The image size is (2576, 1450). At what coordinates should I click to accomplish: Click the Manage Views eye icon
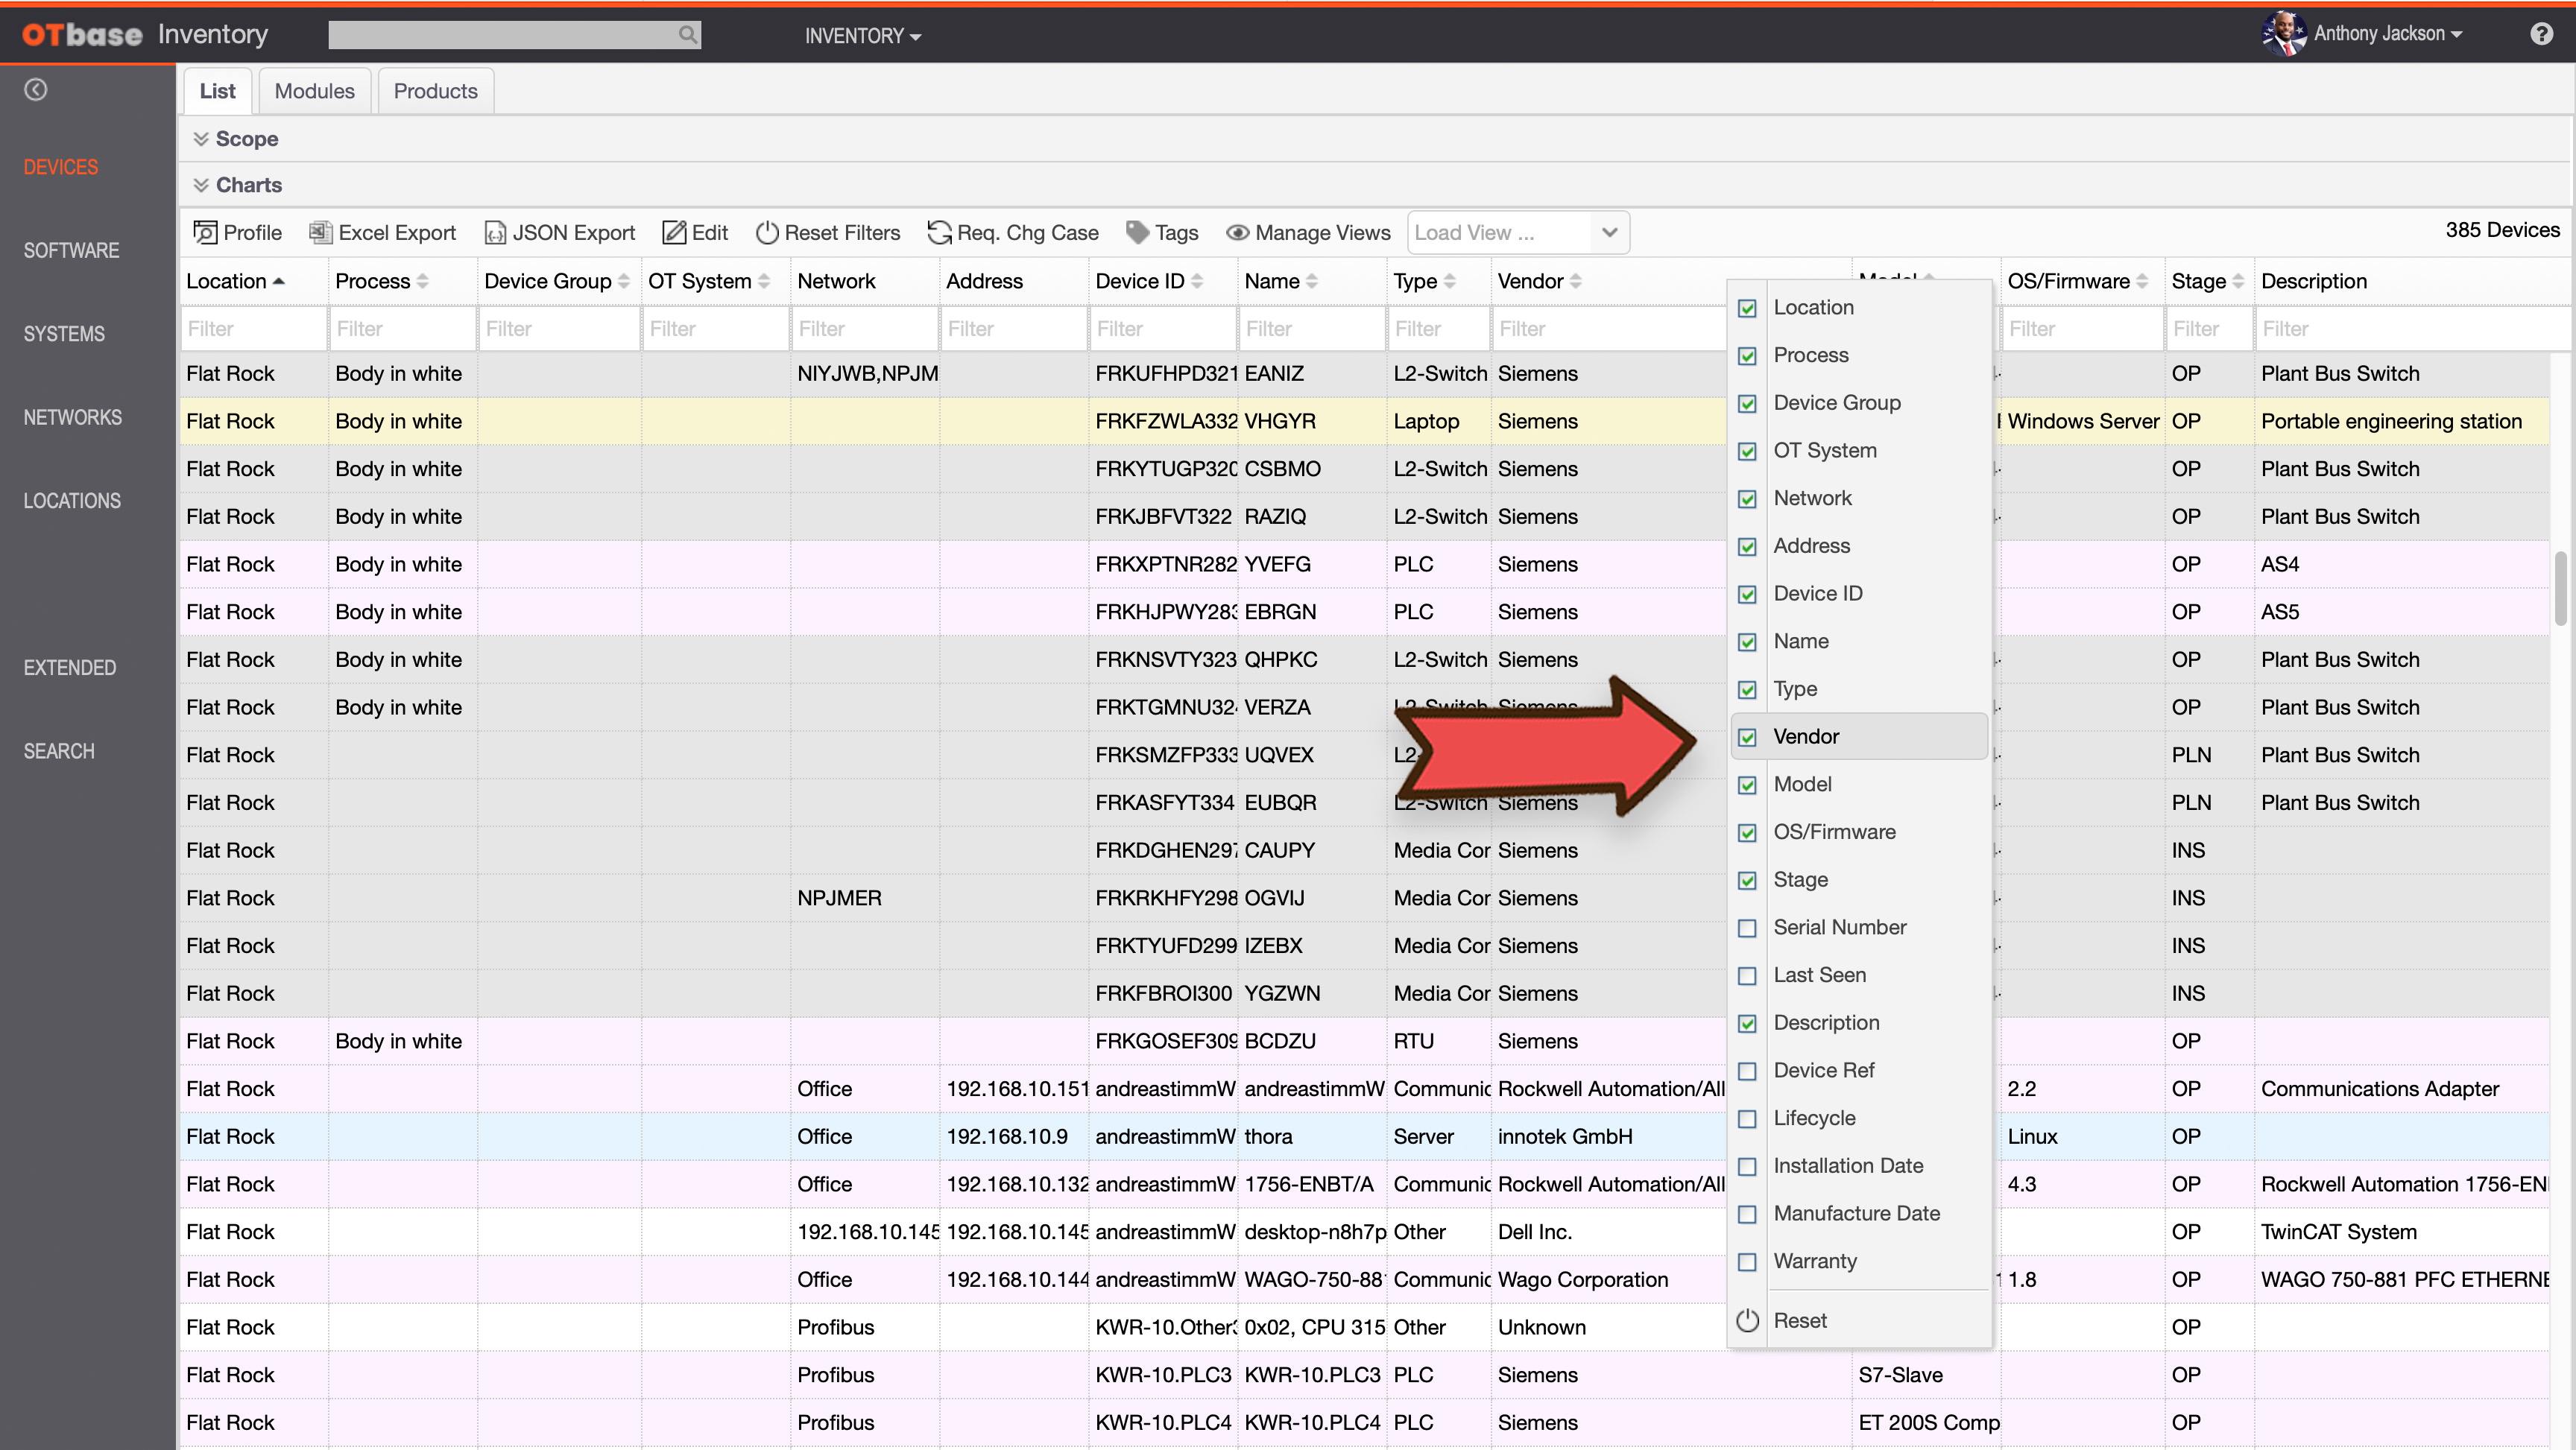1238,233
